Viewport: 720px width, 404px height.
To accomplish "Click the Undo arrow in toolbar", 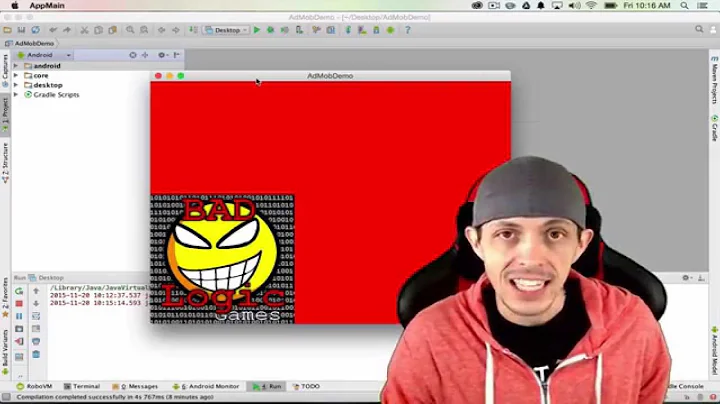I will (53, 30).
